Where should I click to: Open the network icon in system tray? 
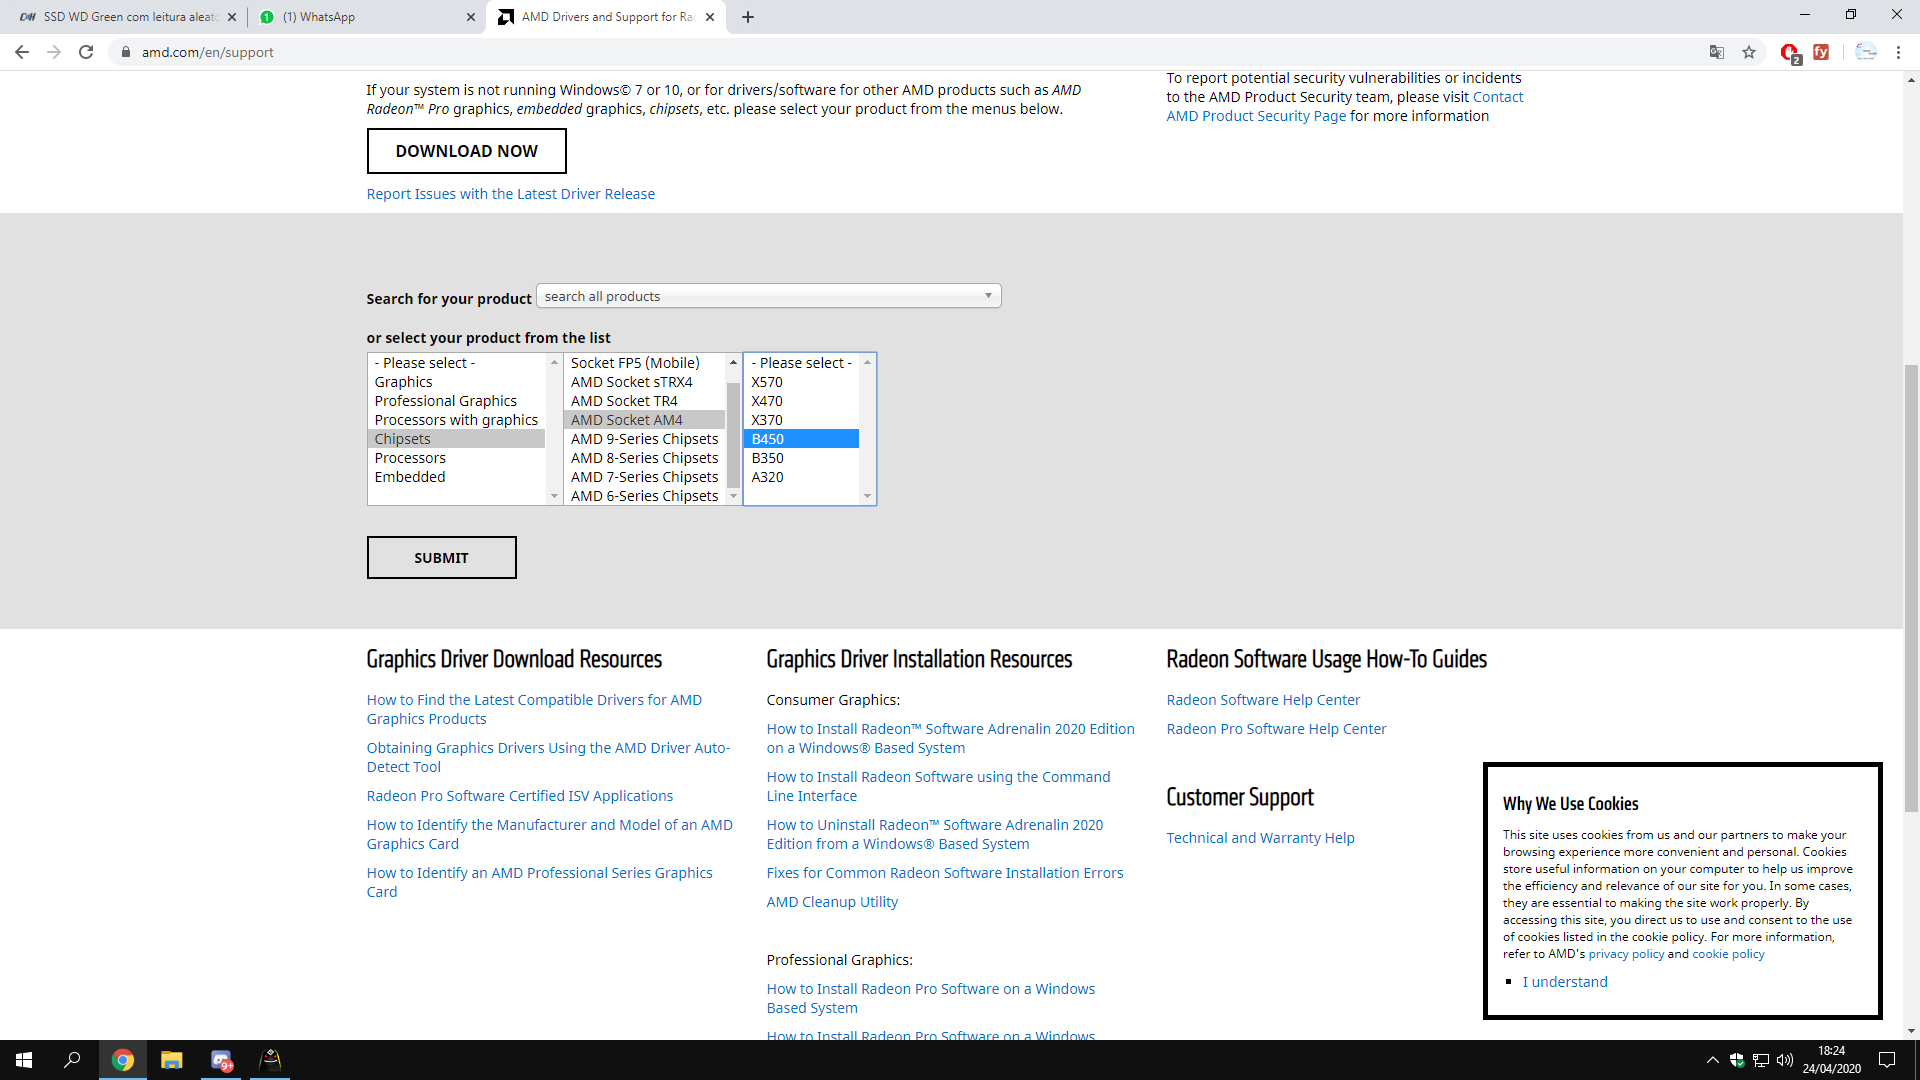[x=1761, y=1060]
